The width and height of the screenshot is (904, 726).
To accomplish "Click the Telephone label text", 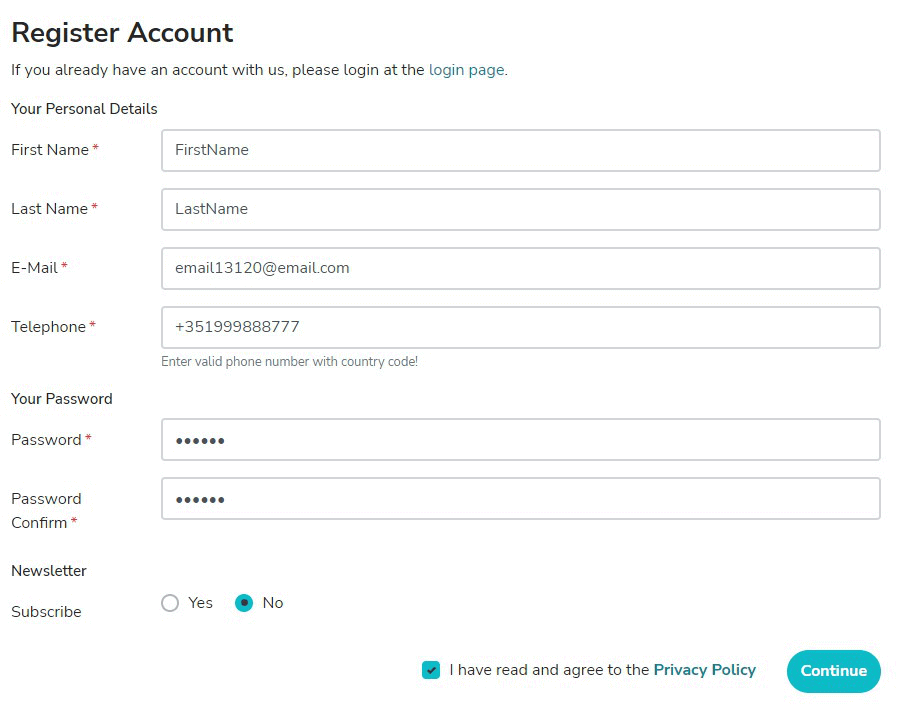I will 48,327.
